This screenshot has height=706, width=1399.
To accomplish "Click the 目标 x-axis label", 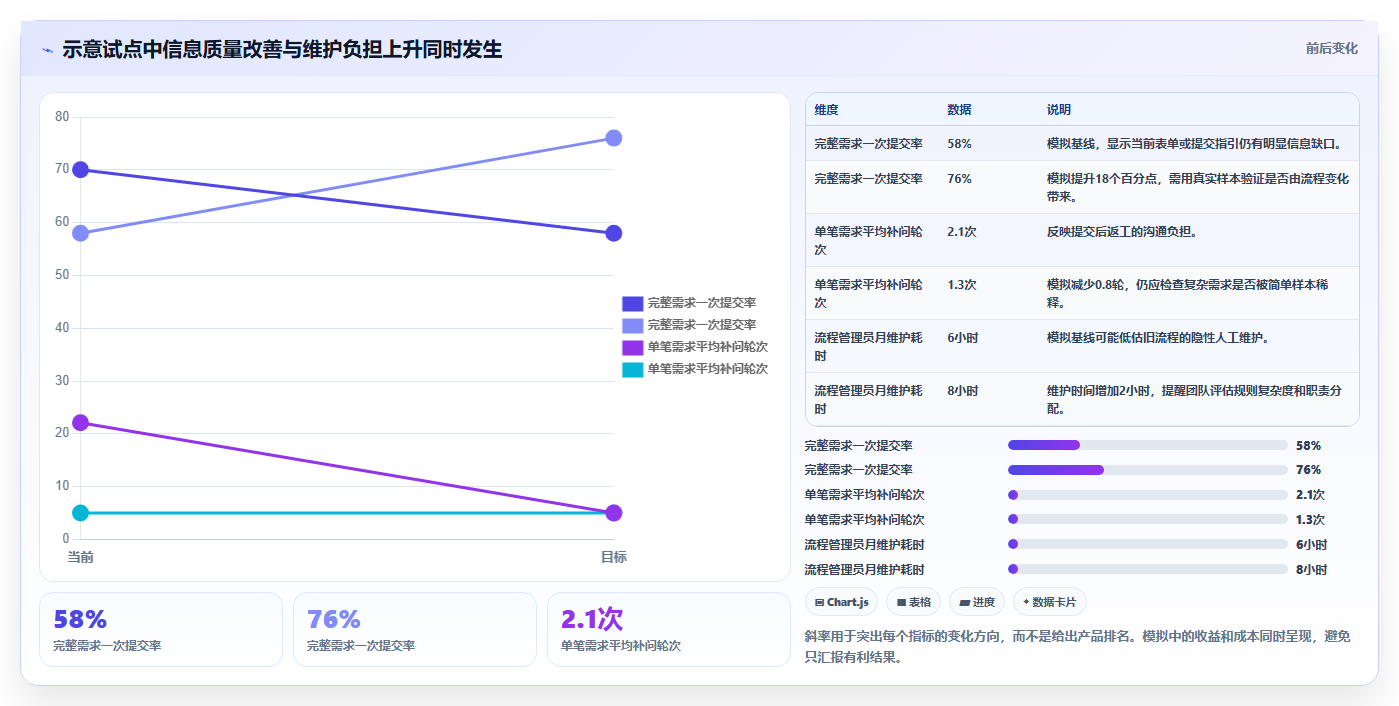I will pos(614,557).
